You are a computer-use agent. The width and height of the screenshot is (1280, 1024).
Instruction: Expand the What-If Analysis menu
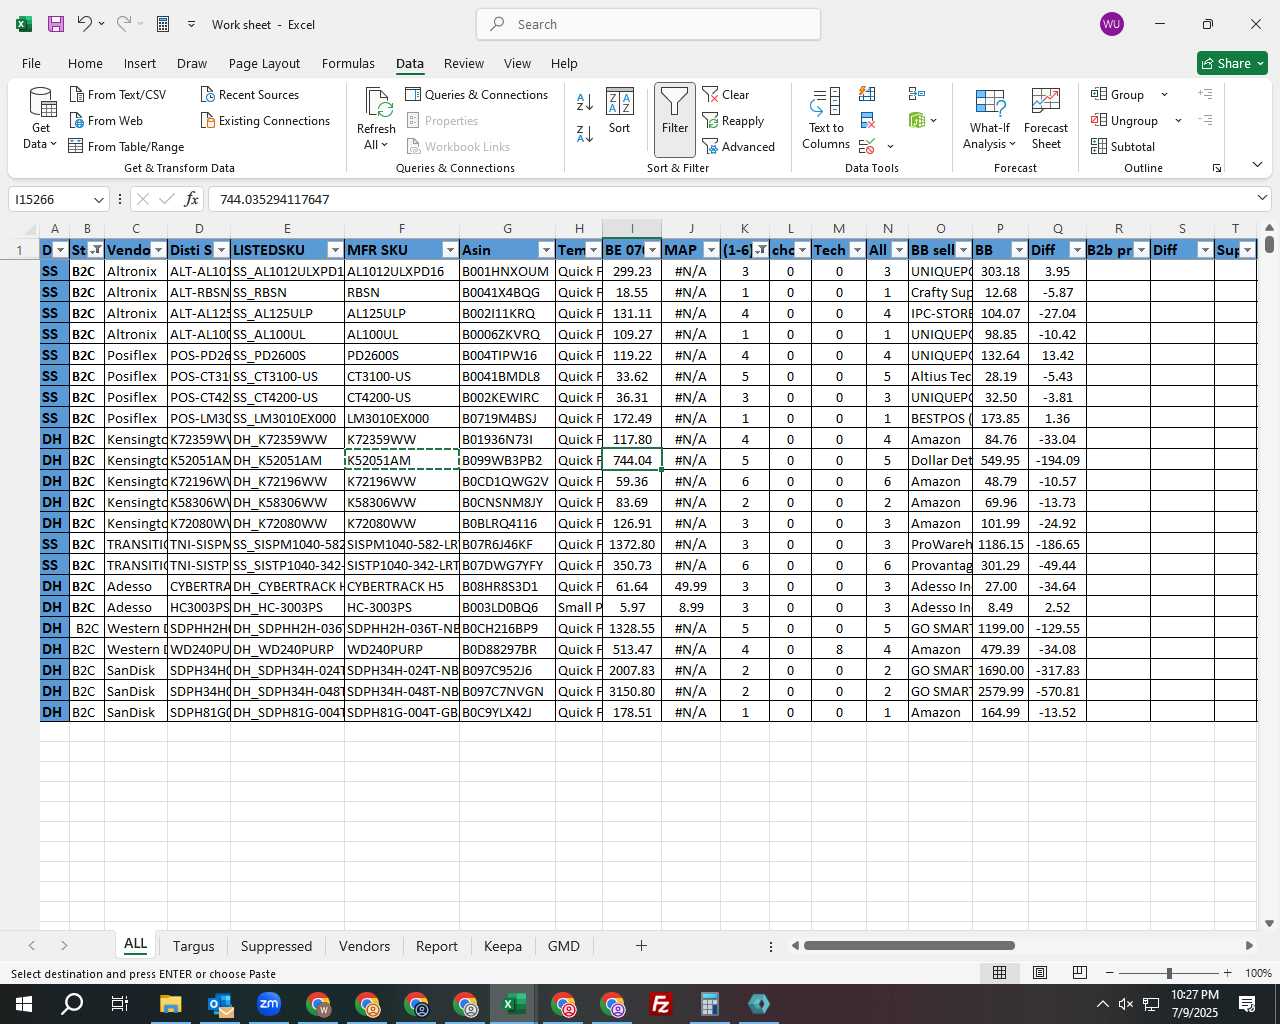pyautogui.click(x=990, y=118)
